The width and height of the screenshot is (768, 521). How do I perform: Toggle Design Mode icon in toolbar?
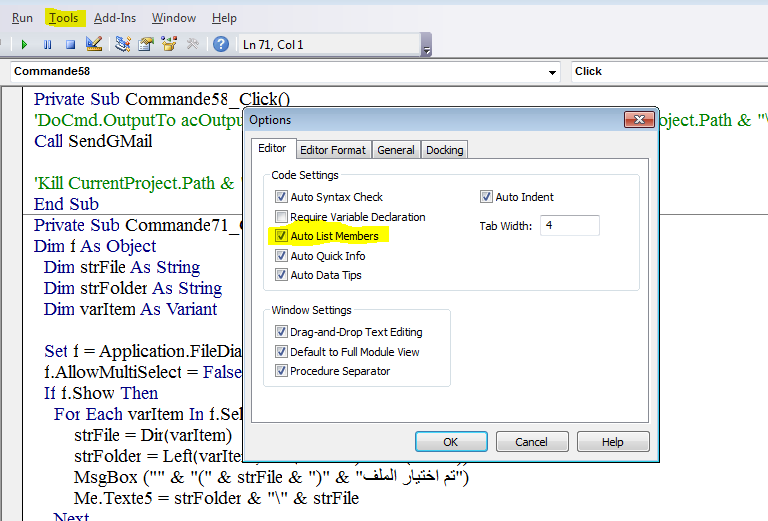(94, 44)
